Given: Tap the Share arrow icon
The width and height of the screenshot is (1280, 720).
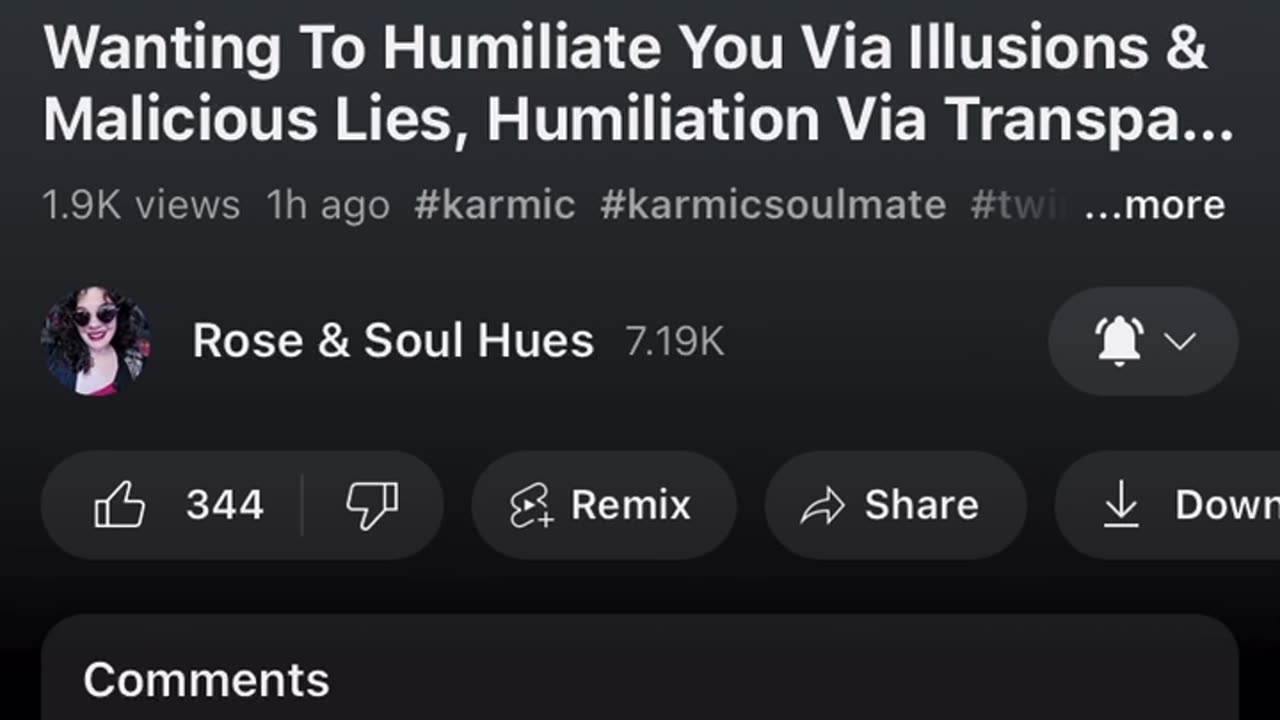Looking at the screenshot, I should (823, 506).
